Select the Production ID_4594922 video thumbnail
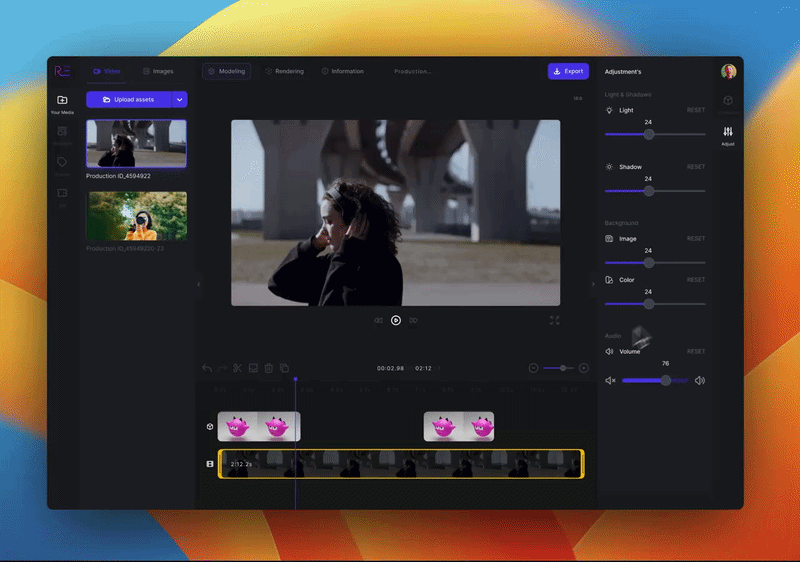Image resolution: width=800 pixels, height=562 pixels. point(136,144)
